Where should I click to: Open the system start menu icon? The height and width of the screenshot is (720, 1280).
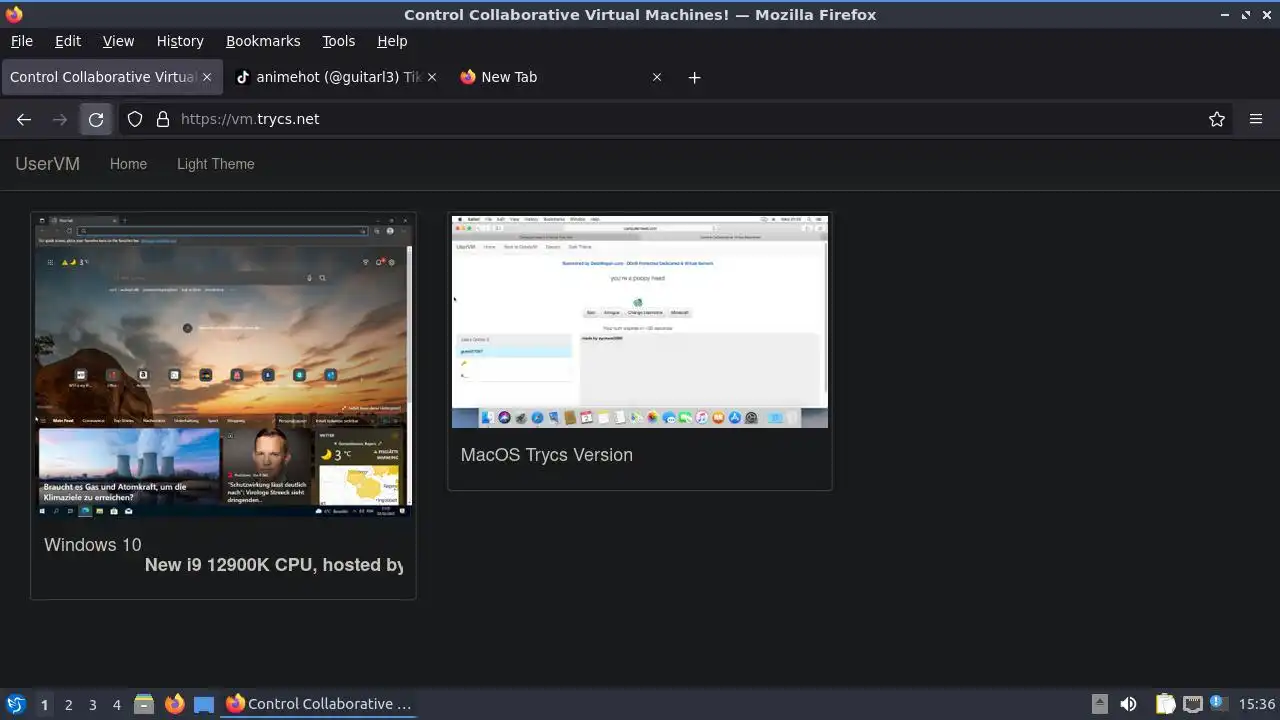(15, 704)
